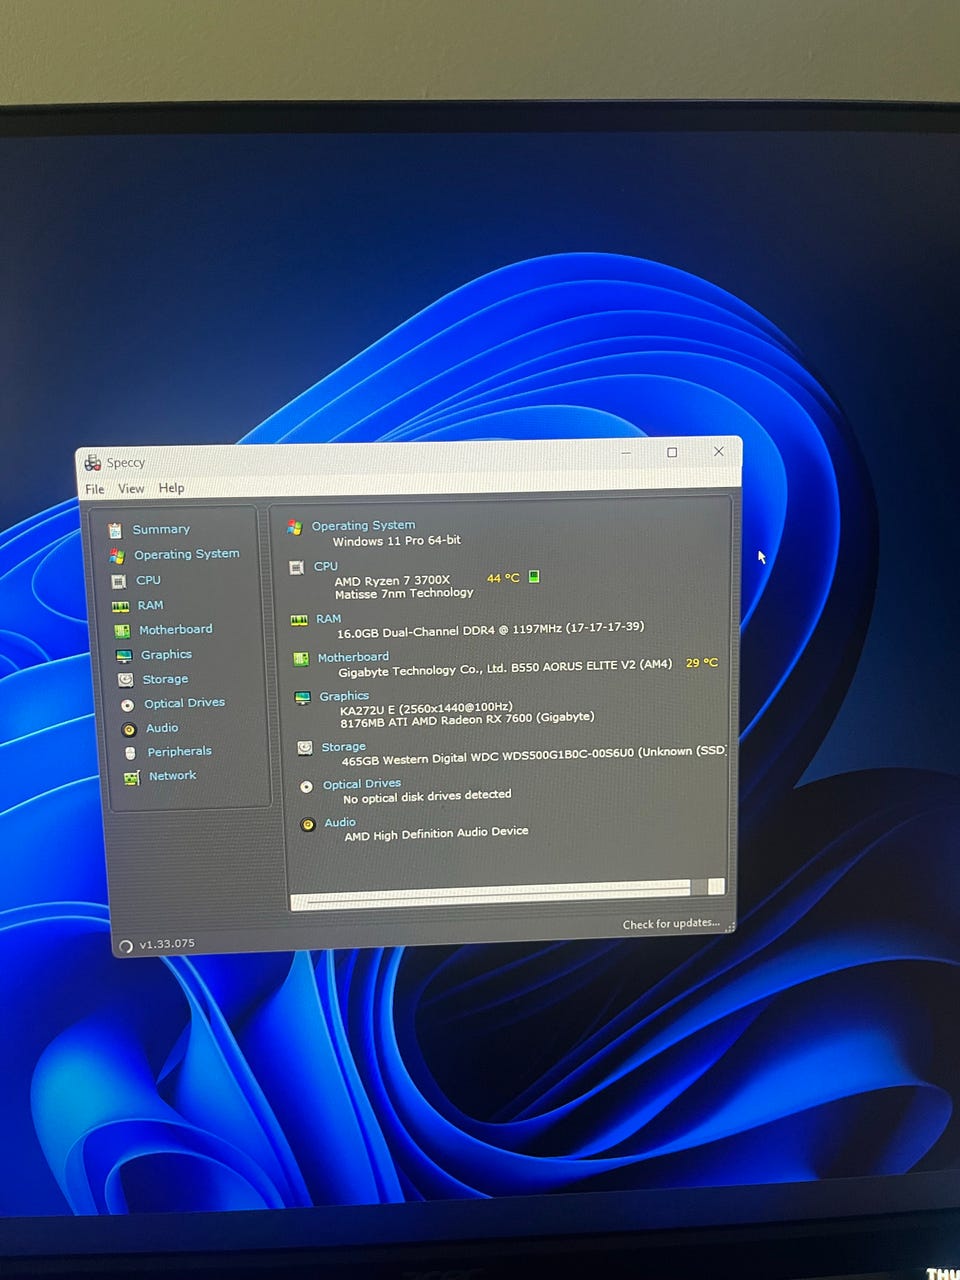Click the '465GB Western Digital' storage line
Viewport: 960px width, 1280px height.
(x=534, y=756)
